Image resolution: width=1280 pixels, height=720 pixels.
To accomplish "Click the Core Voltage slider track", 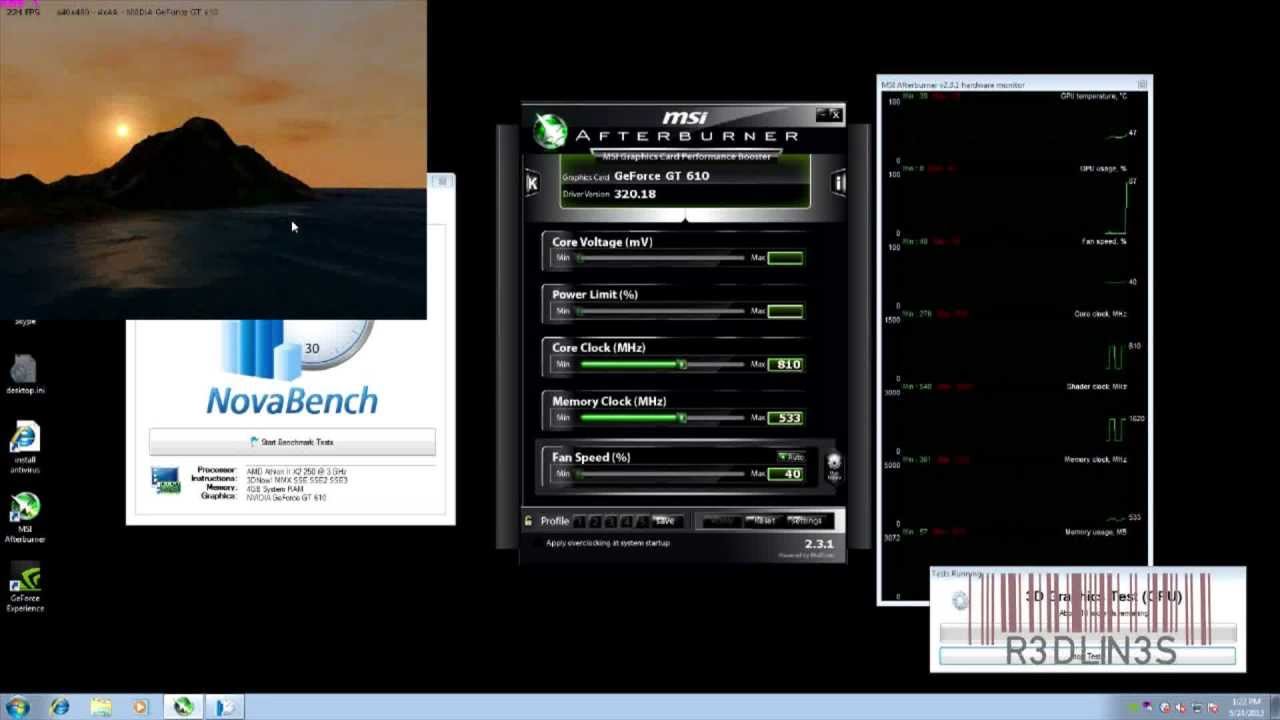I will click(661, 258).
